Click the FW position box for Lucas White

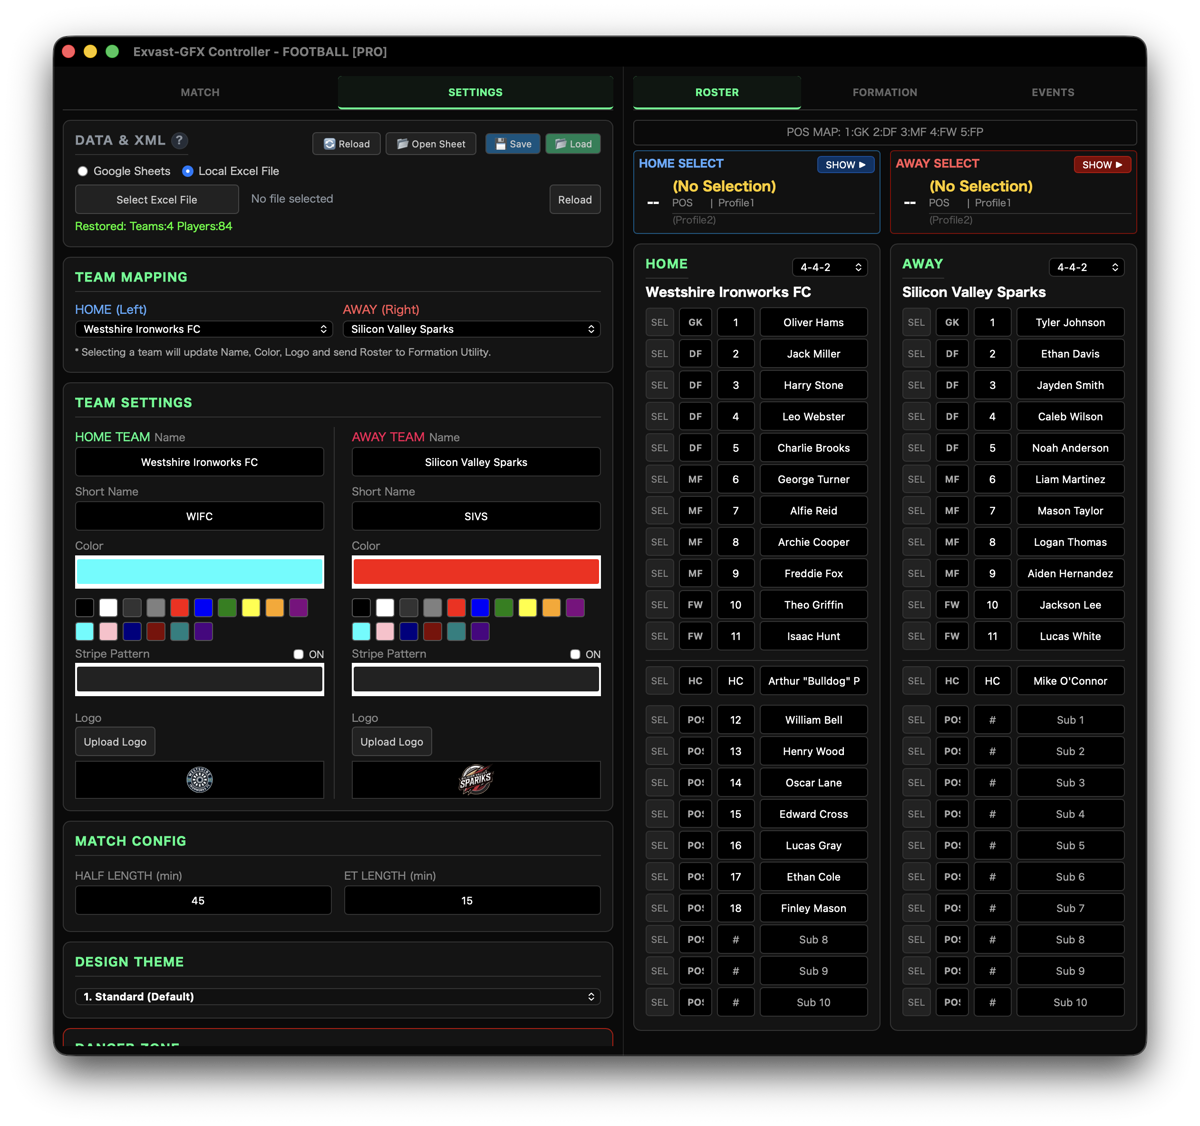pos(953,636)
